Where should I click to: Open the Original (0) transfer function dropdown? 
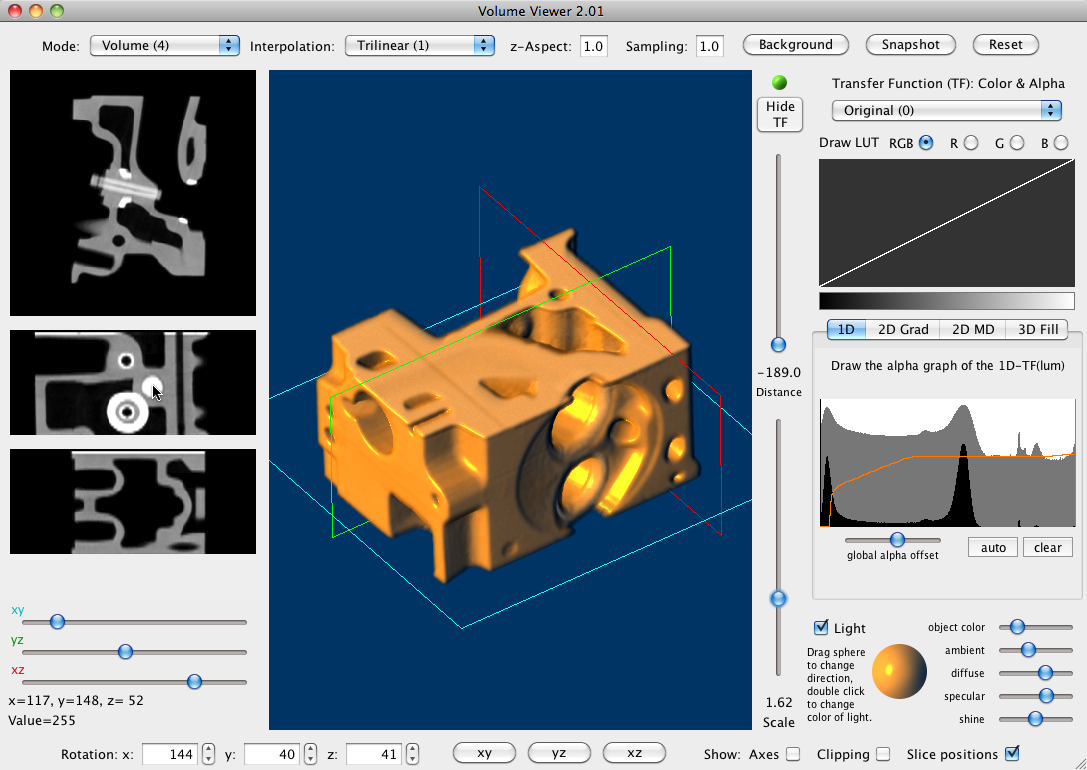point(940,110)
